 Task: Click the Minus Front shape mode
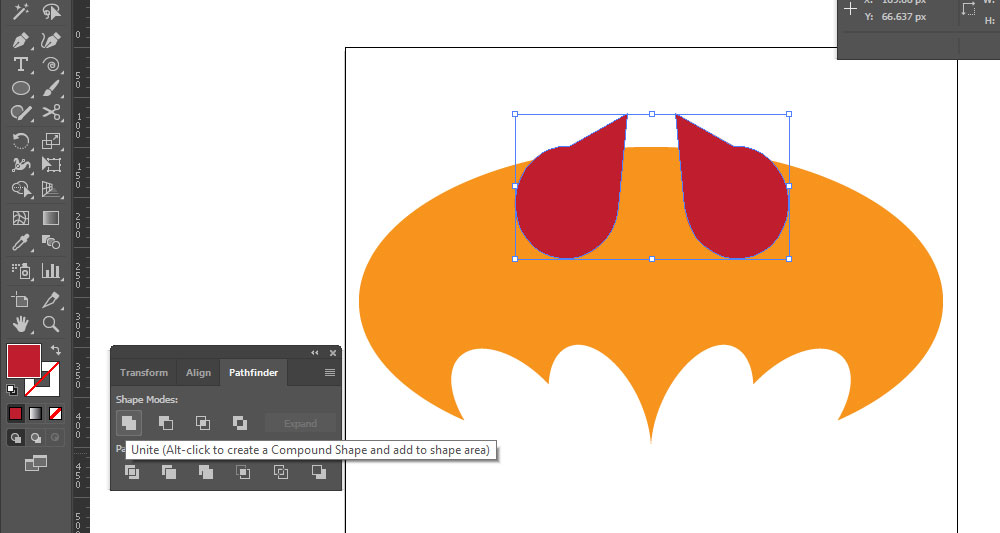pos(166,423)
